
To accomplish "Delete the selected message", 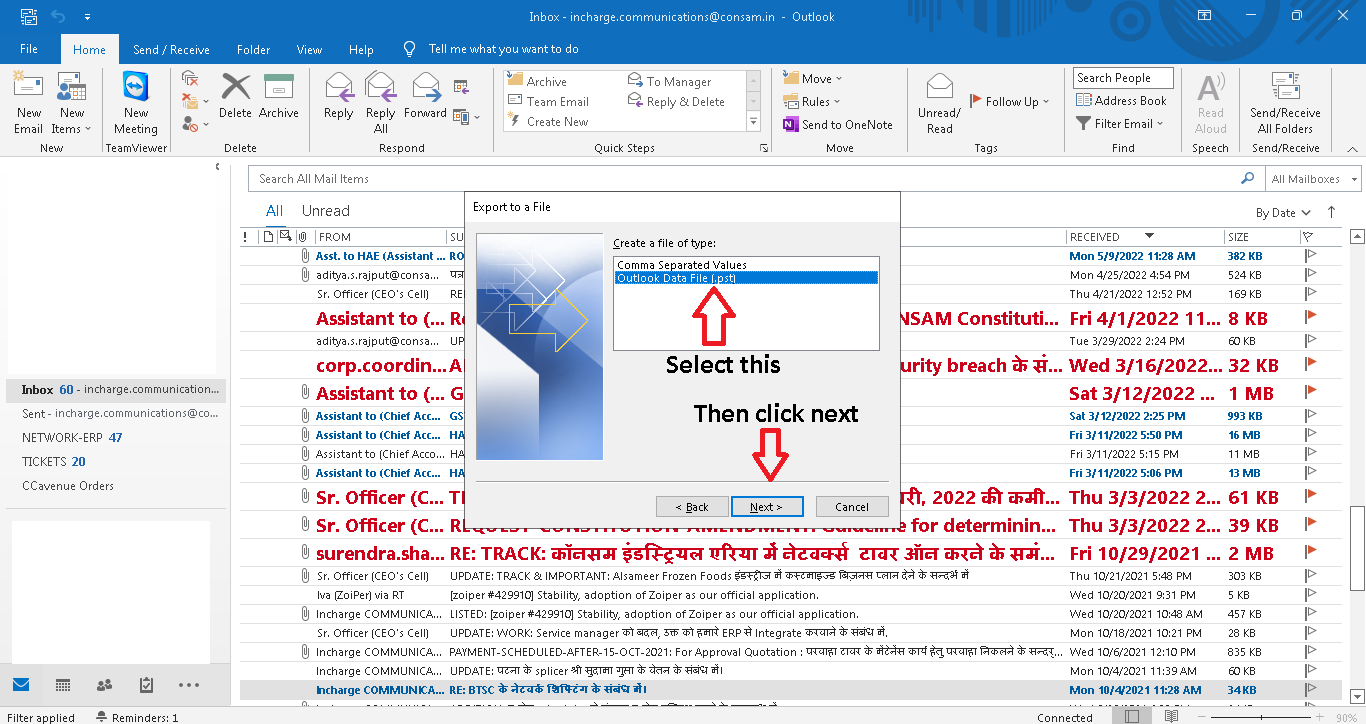I will [236, 97].
